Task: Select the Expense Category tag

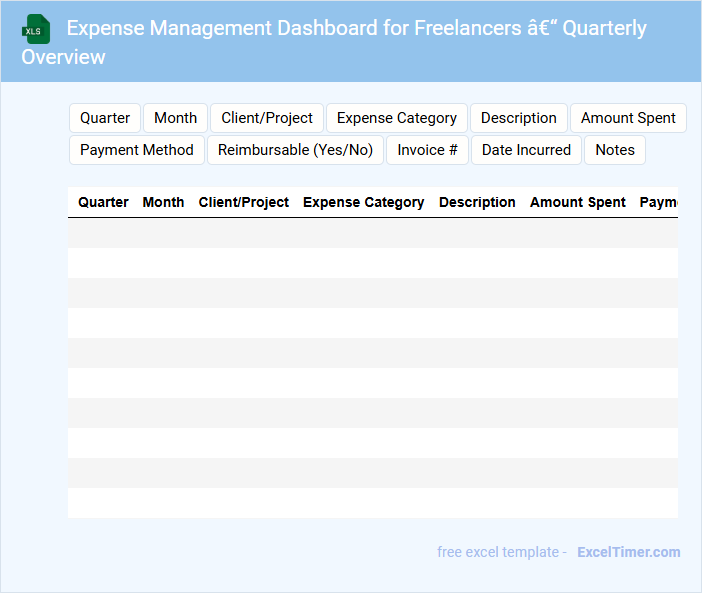Action: (397, 118)
